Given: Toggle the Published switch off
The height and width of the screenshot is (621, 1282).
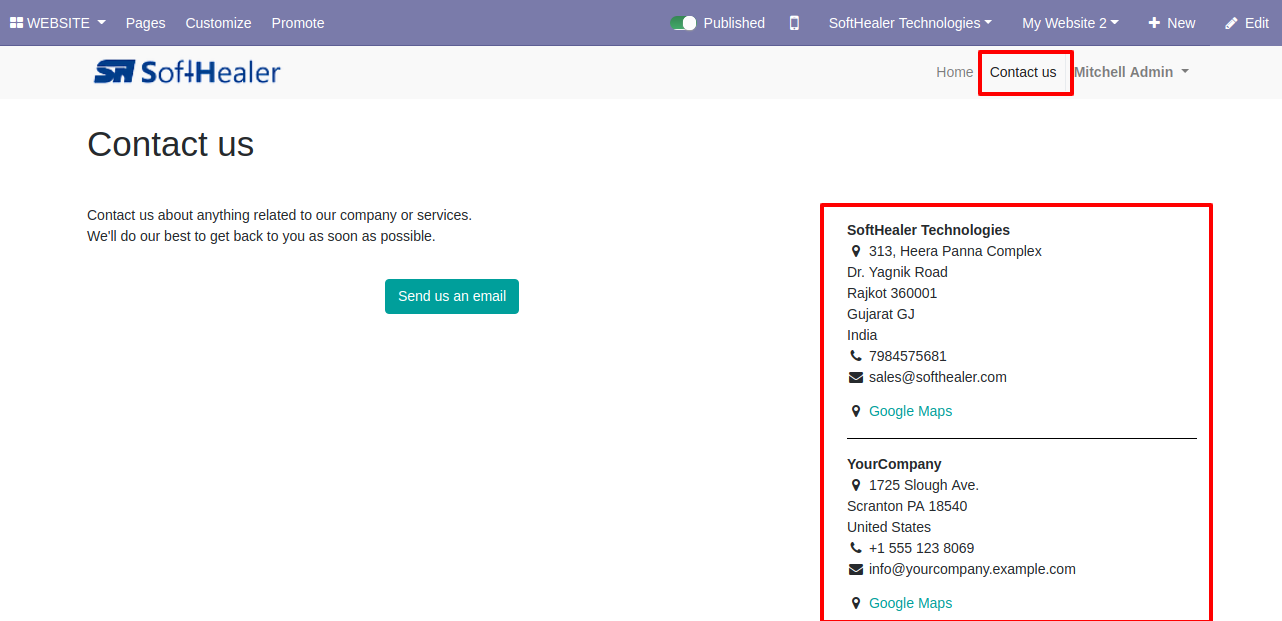Looking at the screenshot, I should click(x=683, y=23).
